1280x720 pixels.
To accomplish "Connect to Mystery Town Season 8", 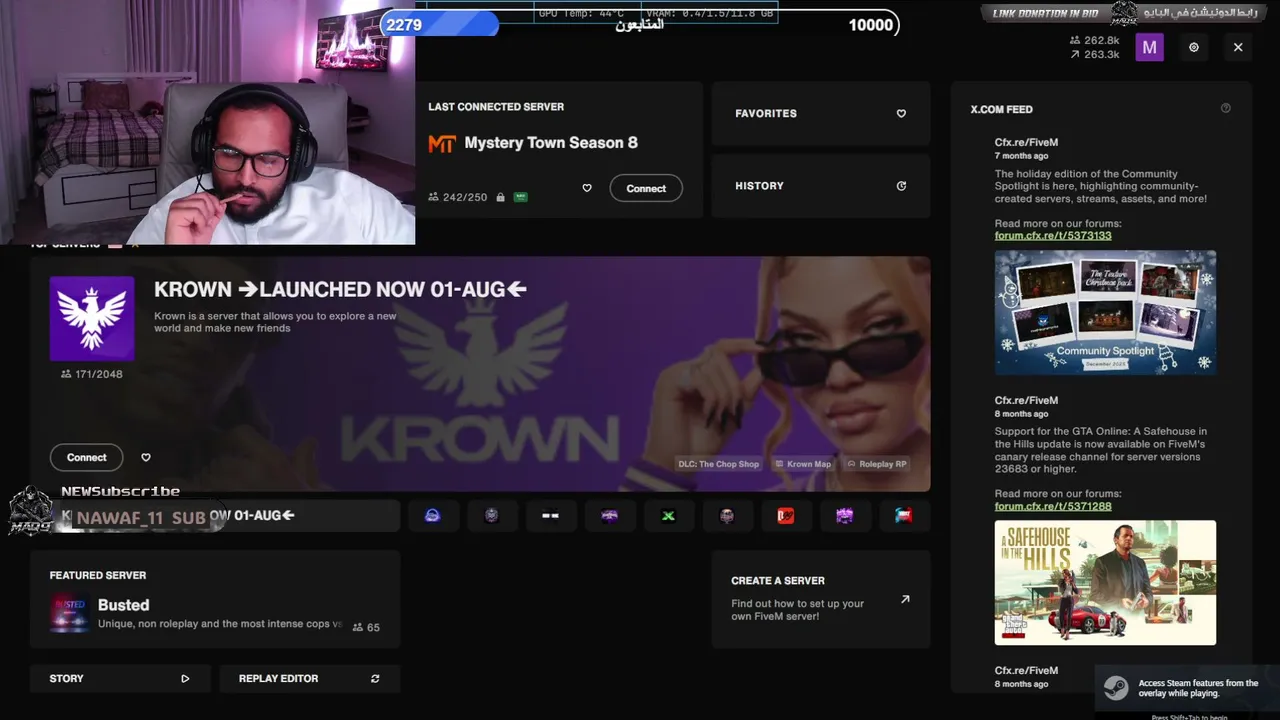I will pos(646,188).
